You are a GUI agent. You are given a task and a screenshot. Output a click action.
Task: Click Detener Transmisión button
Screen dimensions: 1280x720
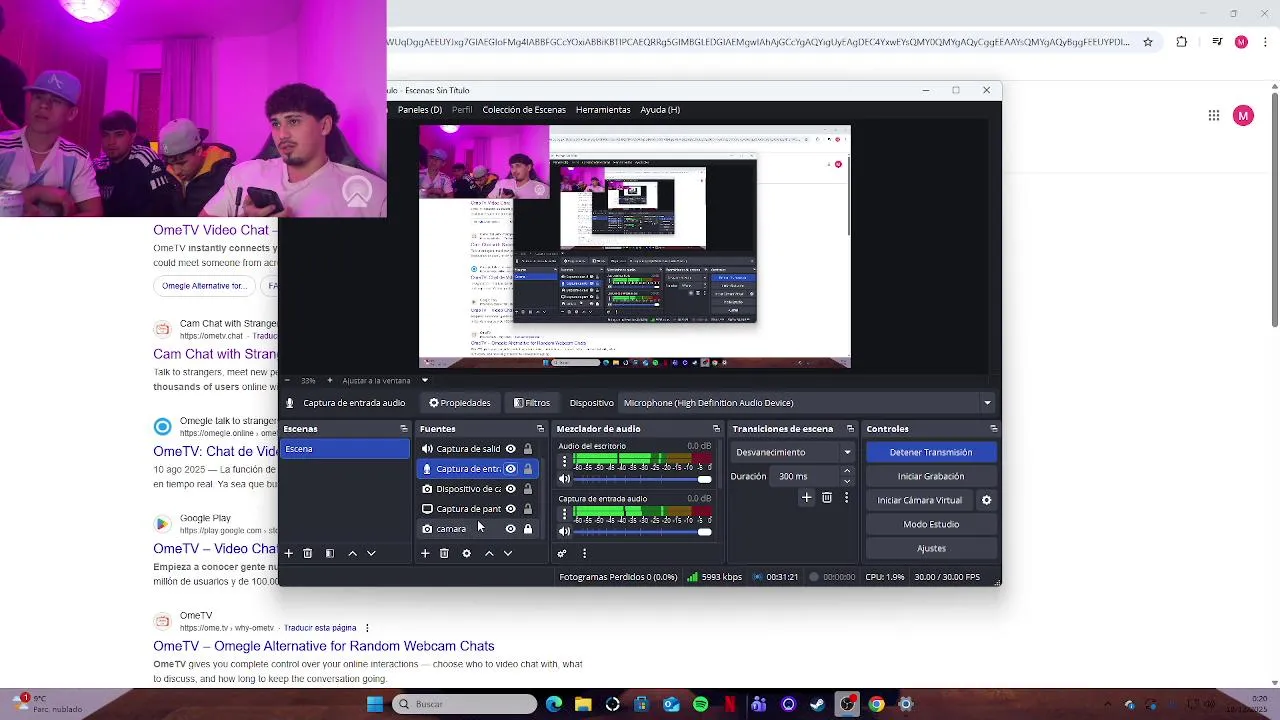(x=931, y=452)
